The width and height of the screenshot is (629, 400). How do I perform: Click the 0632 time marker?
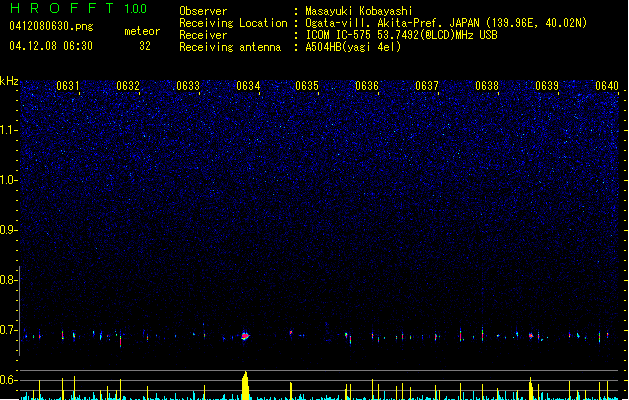128,86
